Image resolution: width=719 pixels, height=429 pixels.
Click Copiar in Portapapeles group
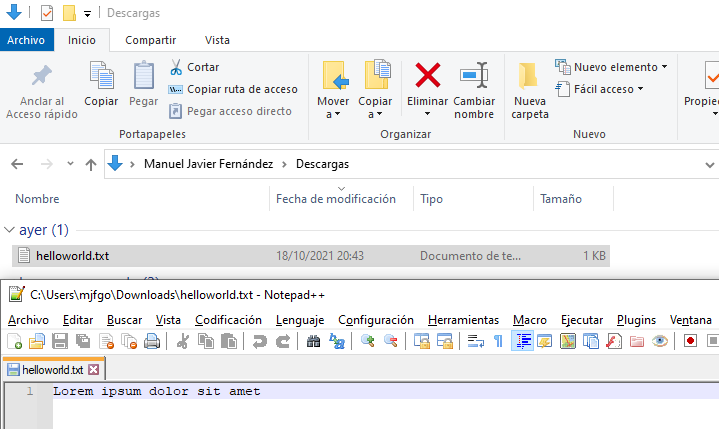click(101, 83)
